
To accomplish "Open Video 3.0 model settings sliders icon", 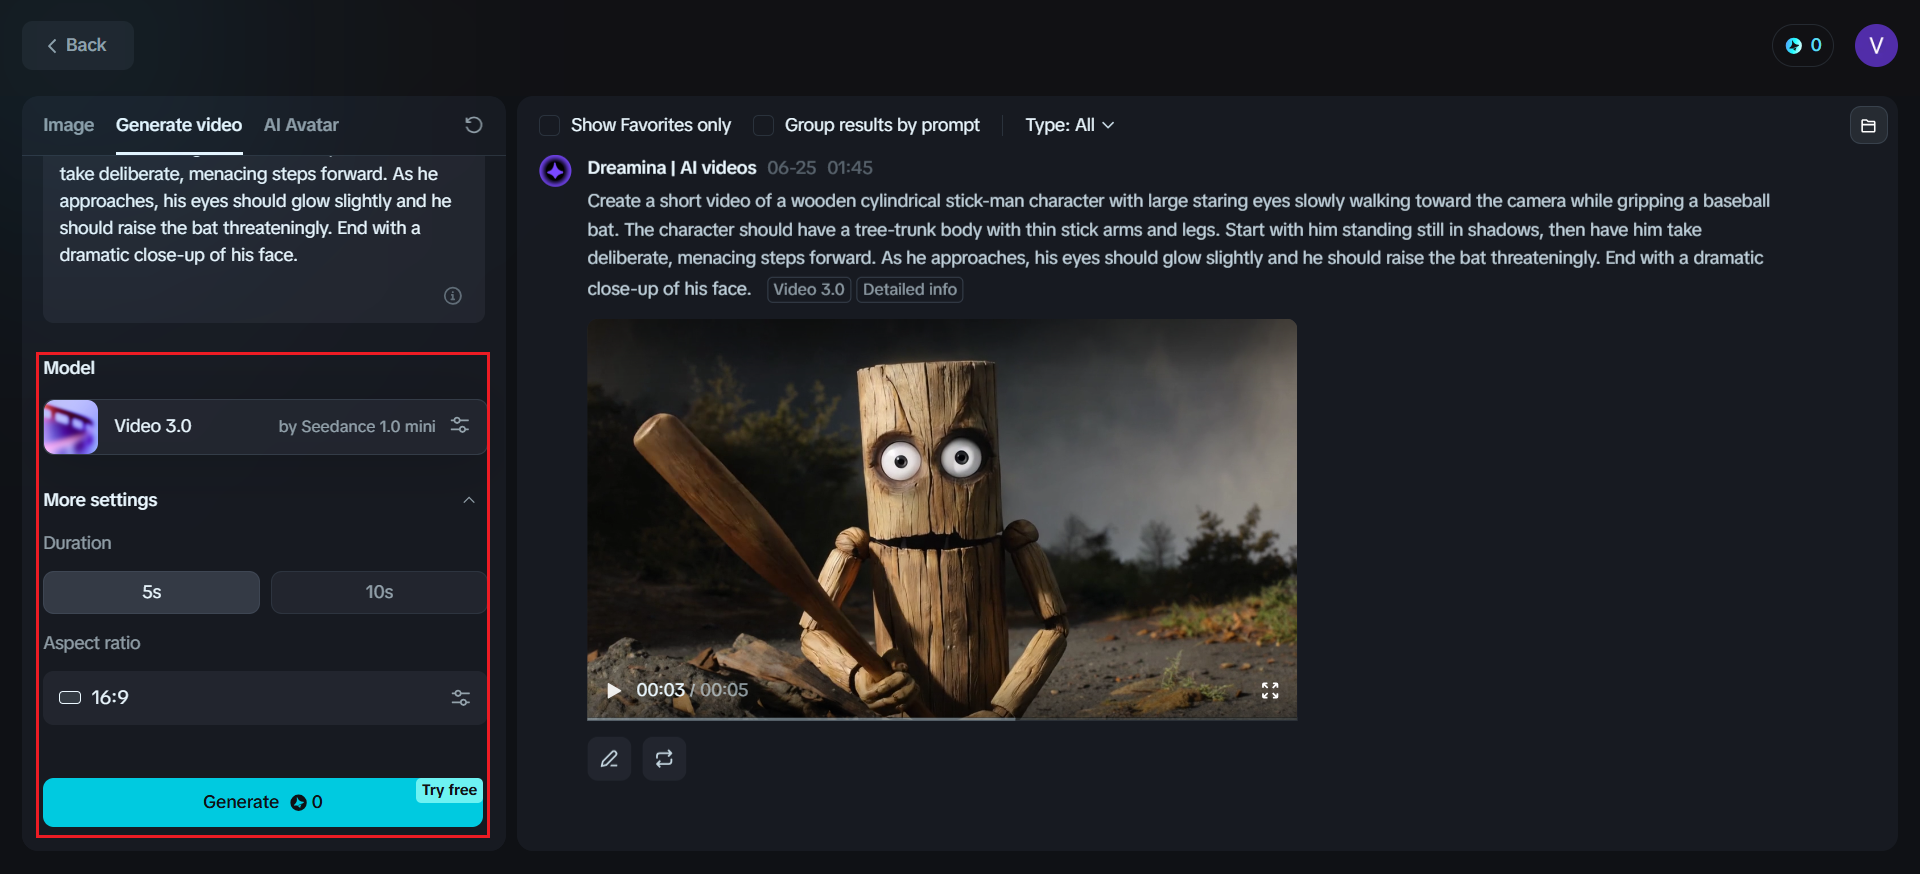I will pyautogui.click(x=460, y=426).
